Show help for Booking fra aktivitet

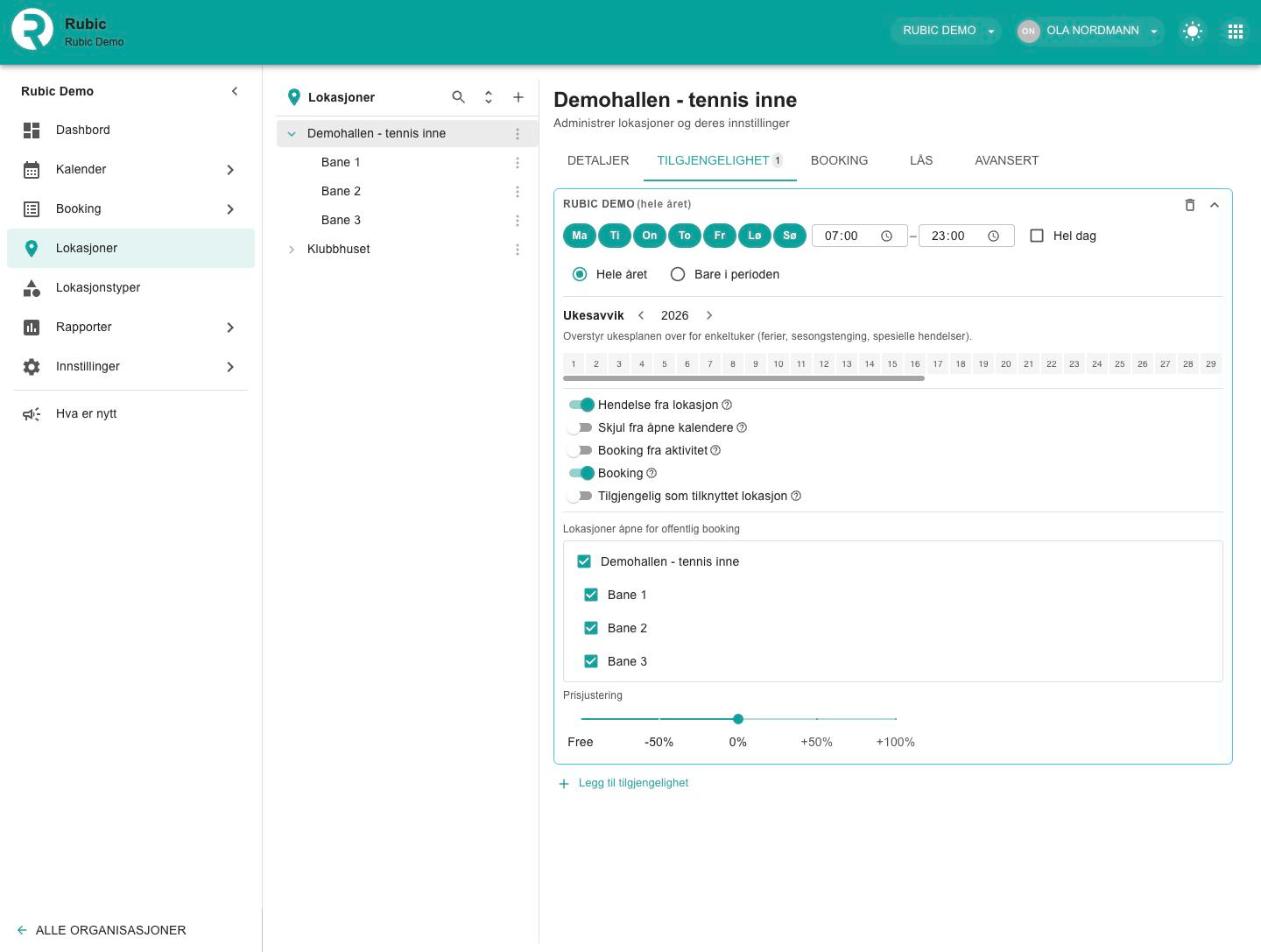click(x=715, y=451)
